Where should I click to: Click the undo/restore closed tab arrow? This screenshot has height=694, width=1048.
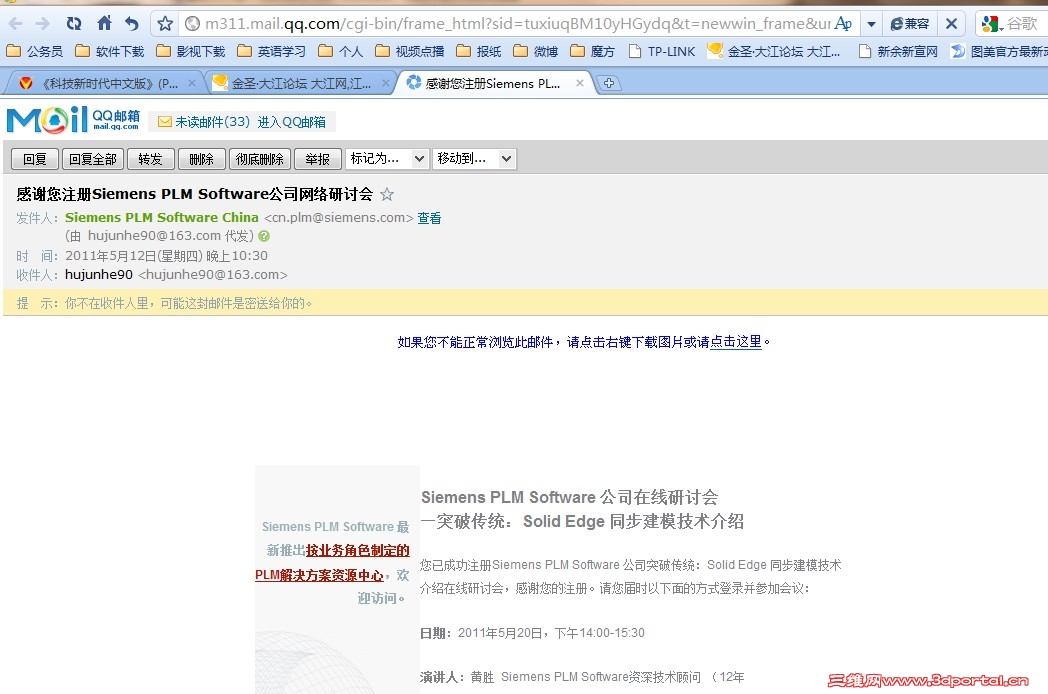point(132,24)
